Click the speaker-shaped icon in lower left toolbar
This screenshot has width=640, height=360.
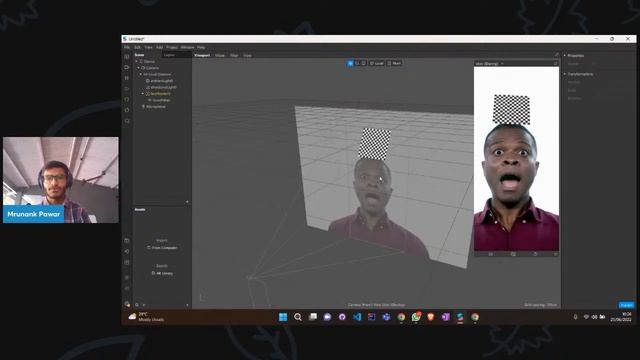[x=127, y=251]
